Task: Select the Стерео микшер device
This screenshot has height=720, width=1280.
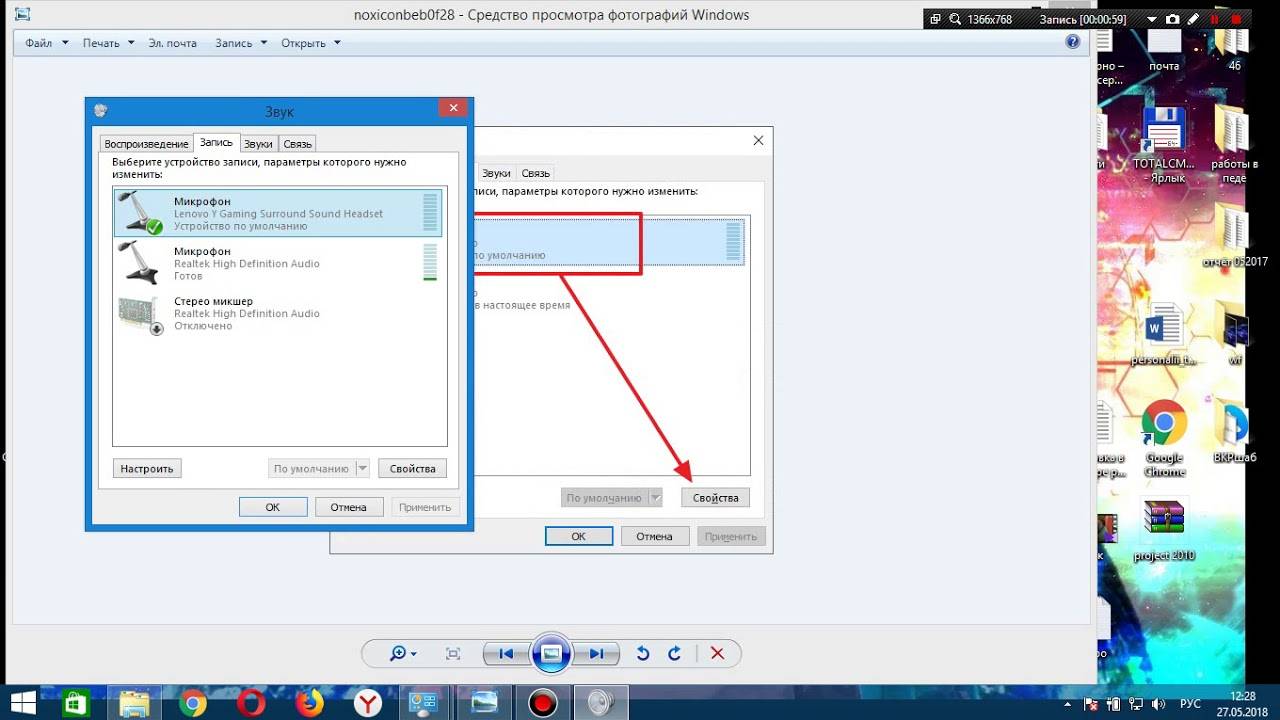Action: click(x=279, y=313)
